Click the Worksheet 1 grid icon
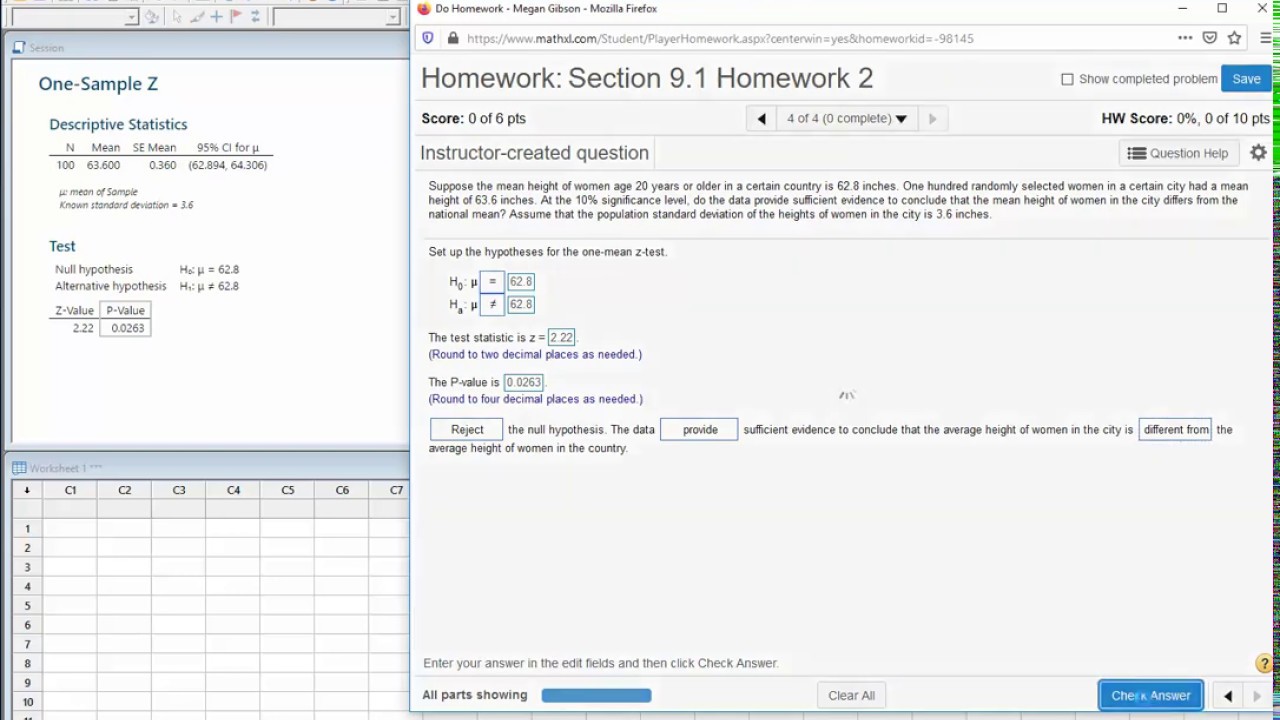 [x=19, y=468]
